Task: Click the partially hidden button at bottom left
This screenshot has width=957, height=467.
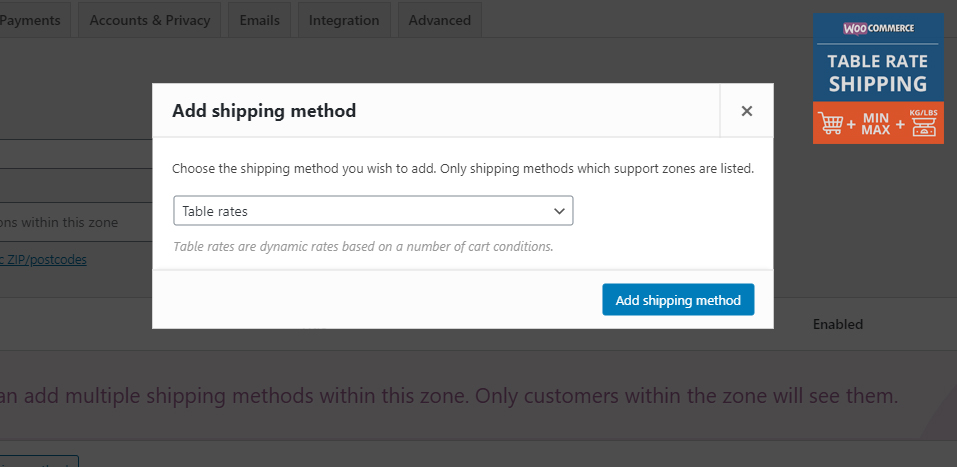Action: tap(39, 461)
